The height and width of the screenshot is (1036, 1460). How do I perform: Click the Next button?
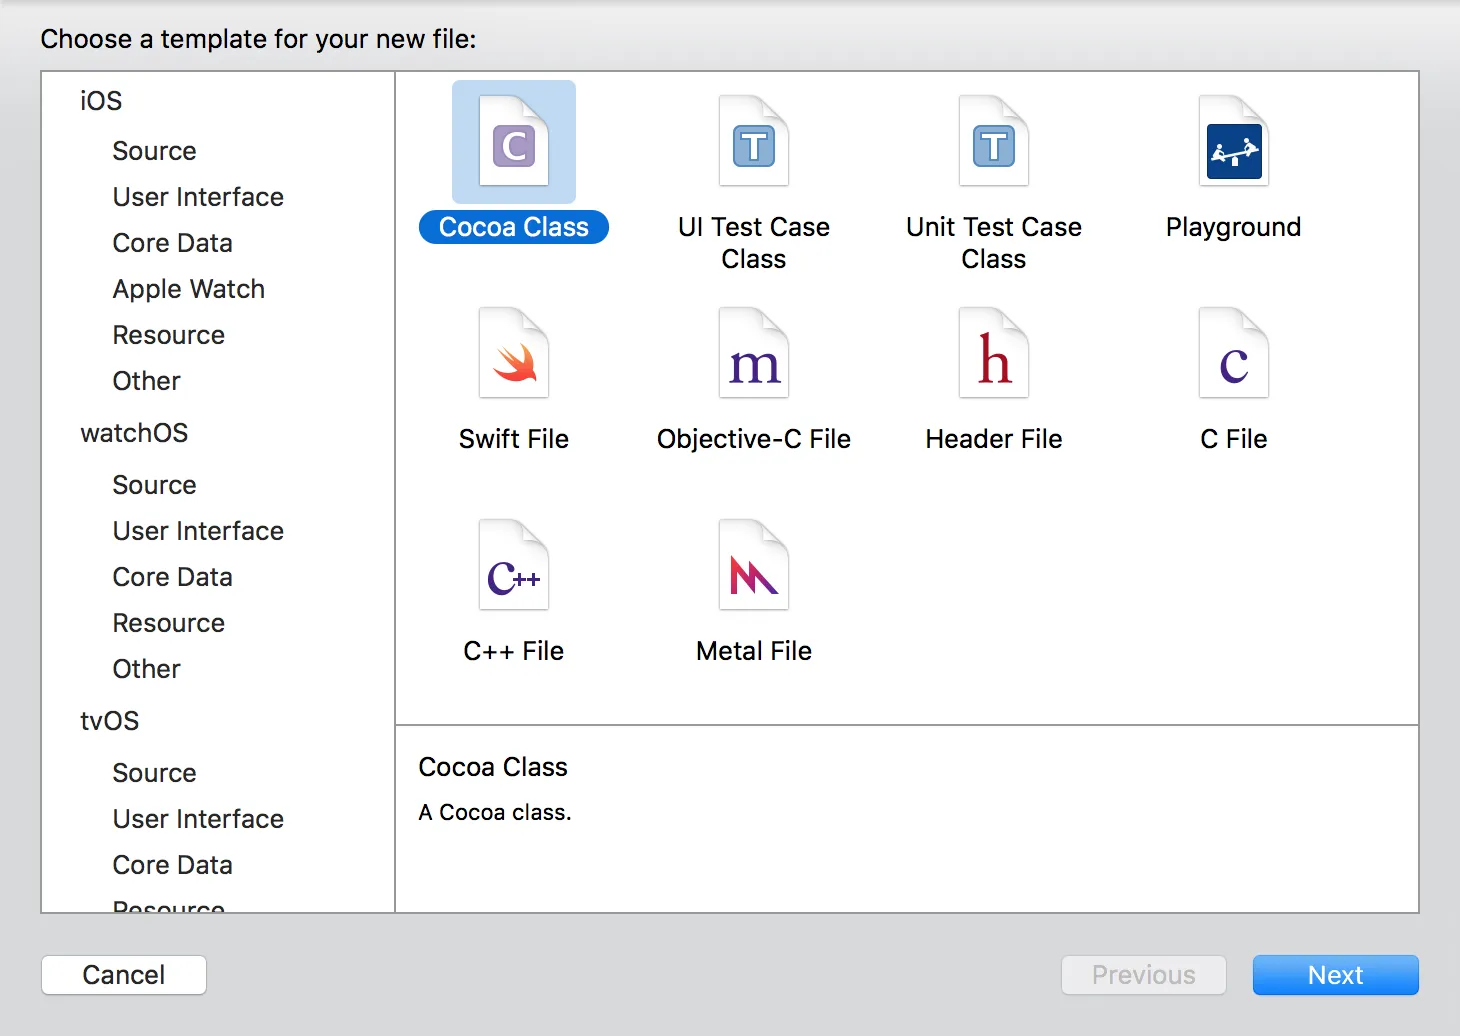(x=1335, y=975)
